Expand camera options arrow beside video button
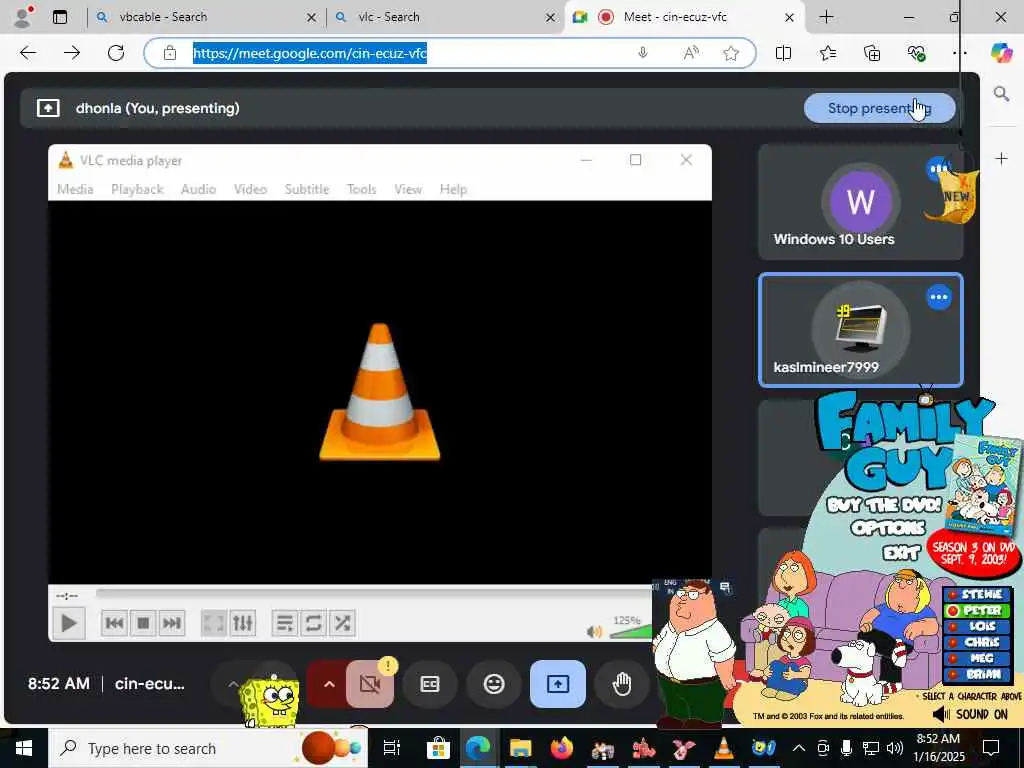 click(x=329, y=684)
